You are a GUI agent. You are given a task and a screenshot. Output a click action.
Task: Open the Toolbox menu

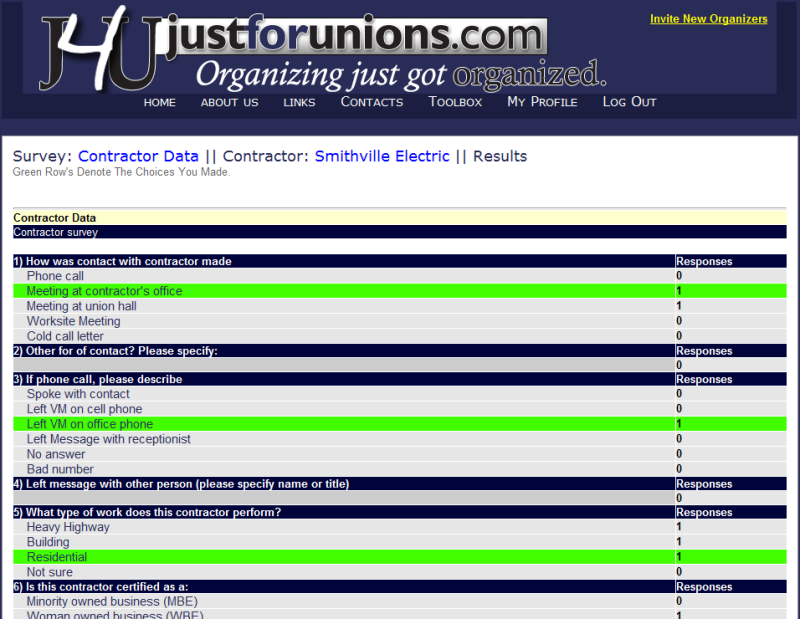click(455, 102)
